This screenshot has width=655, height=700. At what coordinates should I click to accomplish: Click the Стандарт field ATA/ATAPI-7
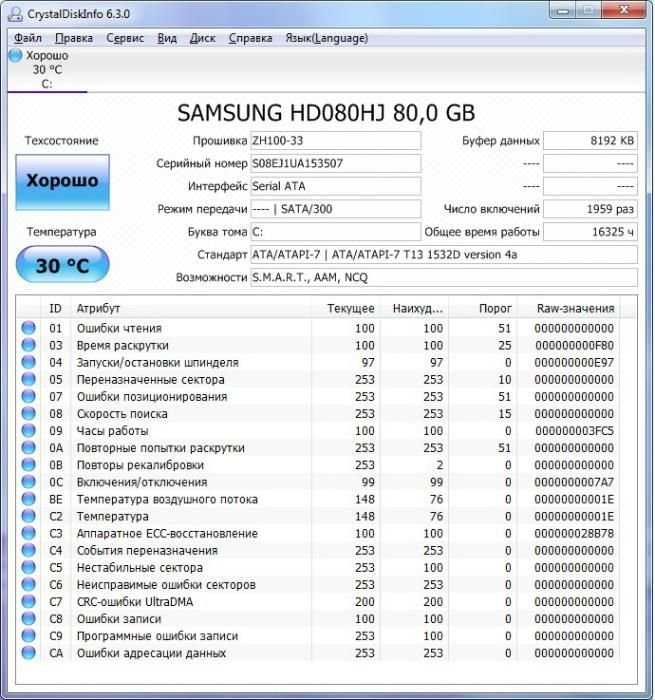(444, 254)
